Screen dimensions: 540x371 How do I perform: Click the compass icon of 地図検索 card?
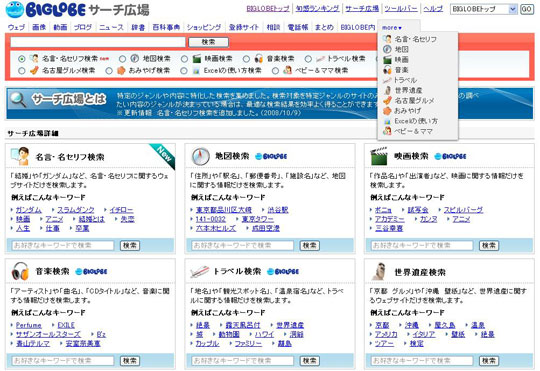coord(200,156)
